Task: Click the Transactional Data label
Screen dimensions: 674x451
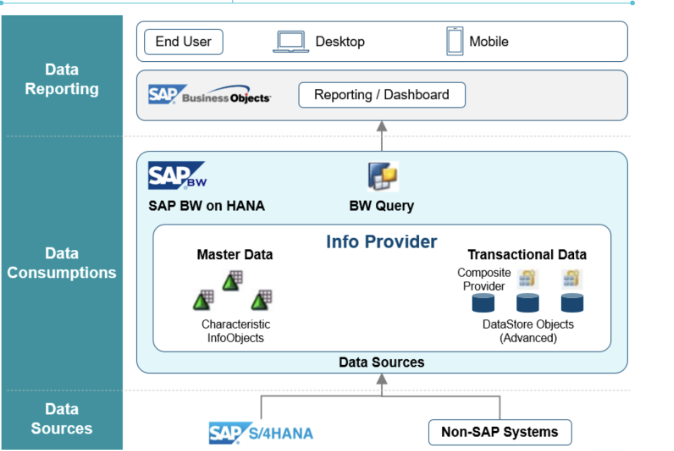Action: (x=526, y=255)
